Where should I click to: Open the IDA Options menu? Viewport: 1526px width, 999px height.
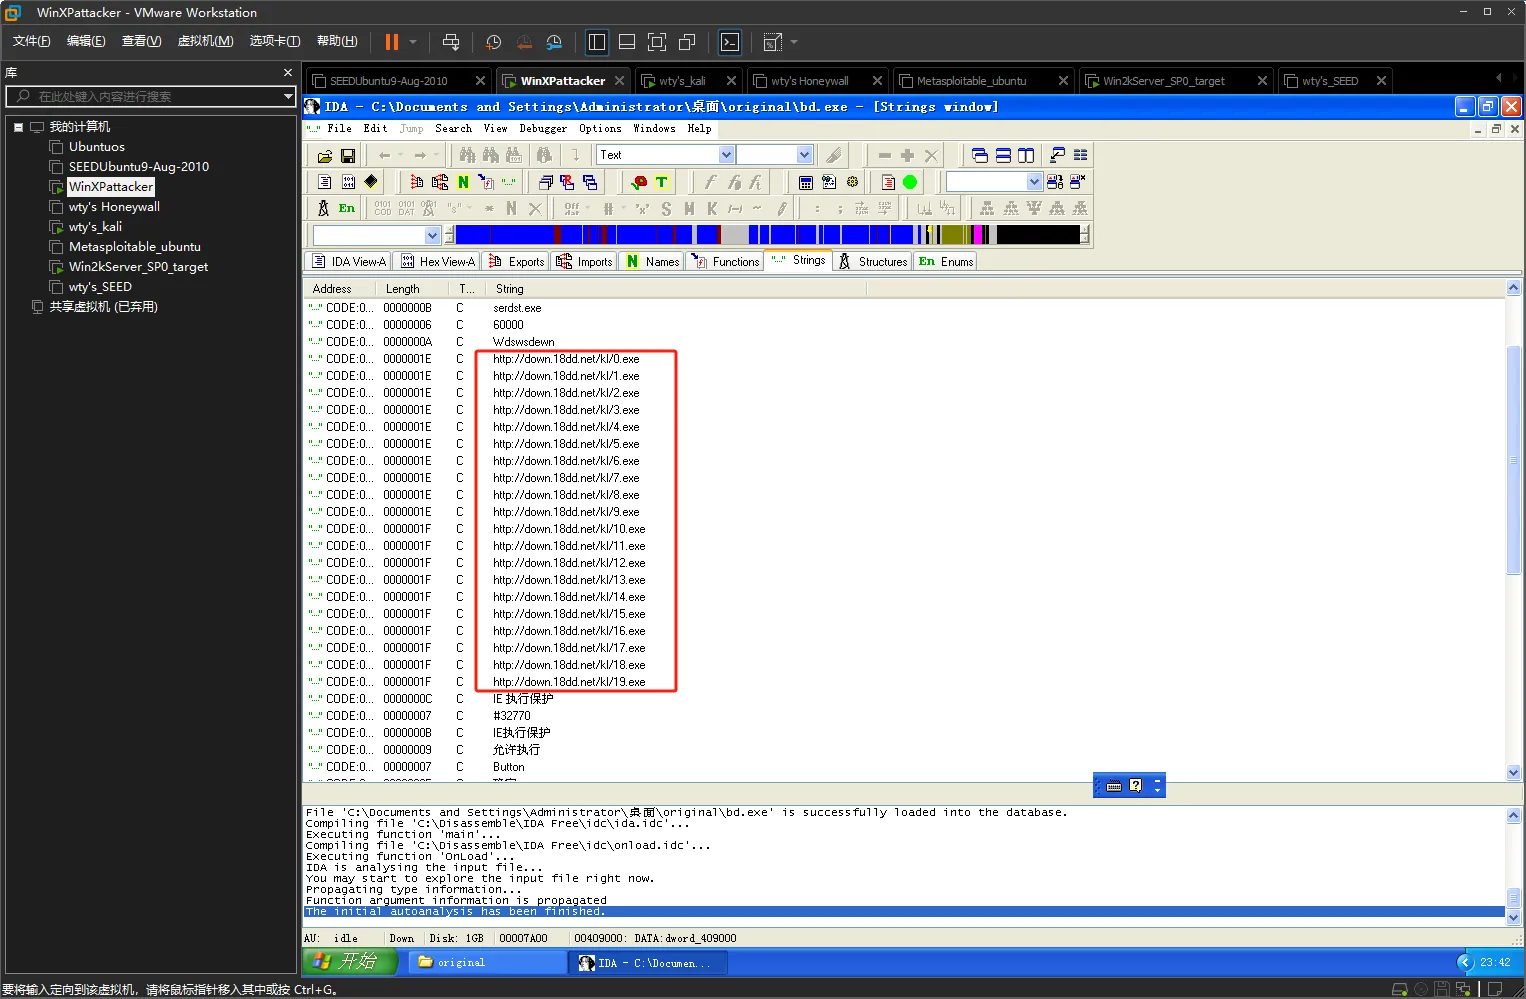coord(600,128)
